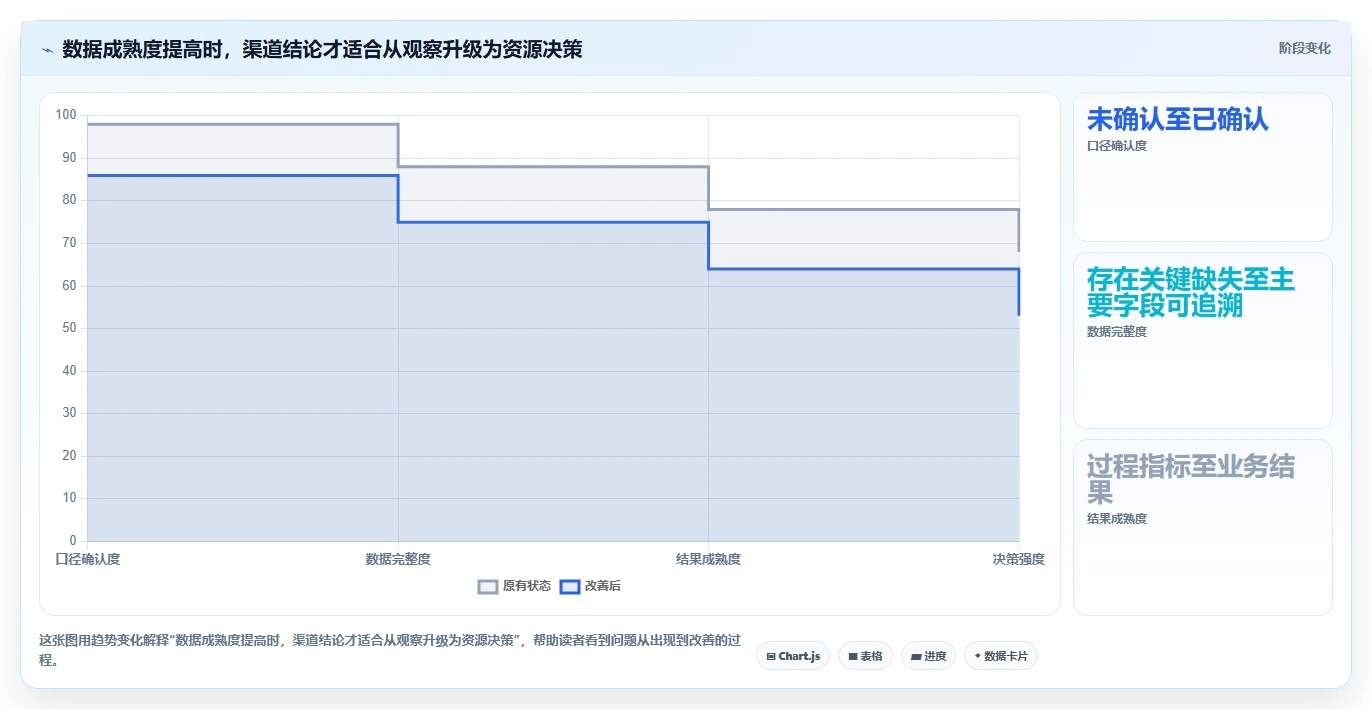This screenshot has width=1372, height=709.
Task: Select the 过程指标至业务结果 card heading
Action: 1190,479
